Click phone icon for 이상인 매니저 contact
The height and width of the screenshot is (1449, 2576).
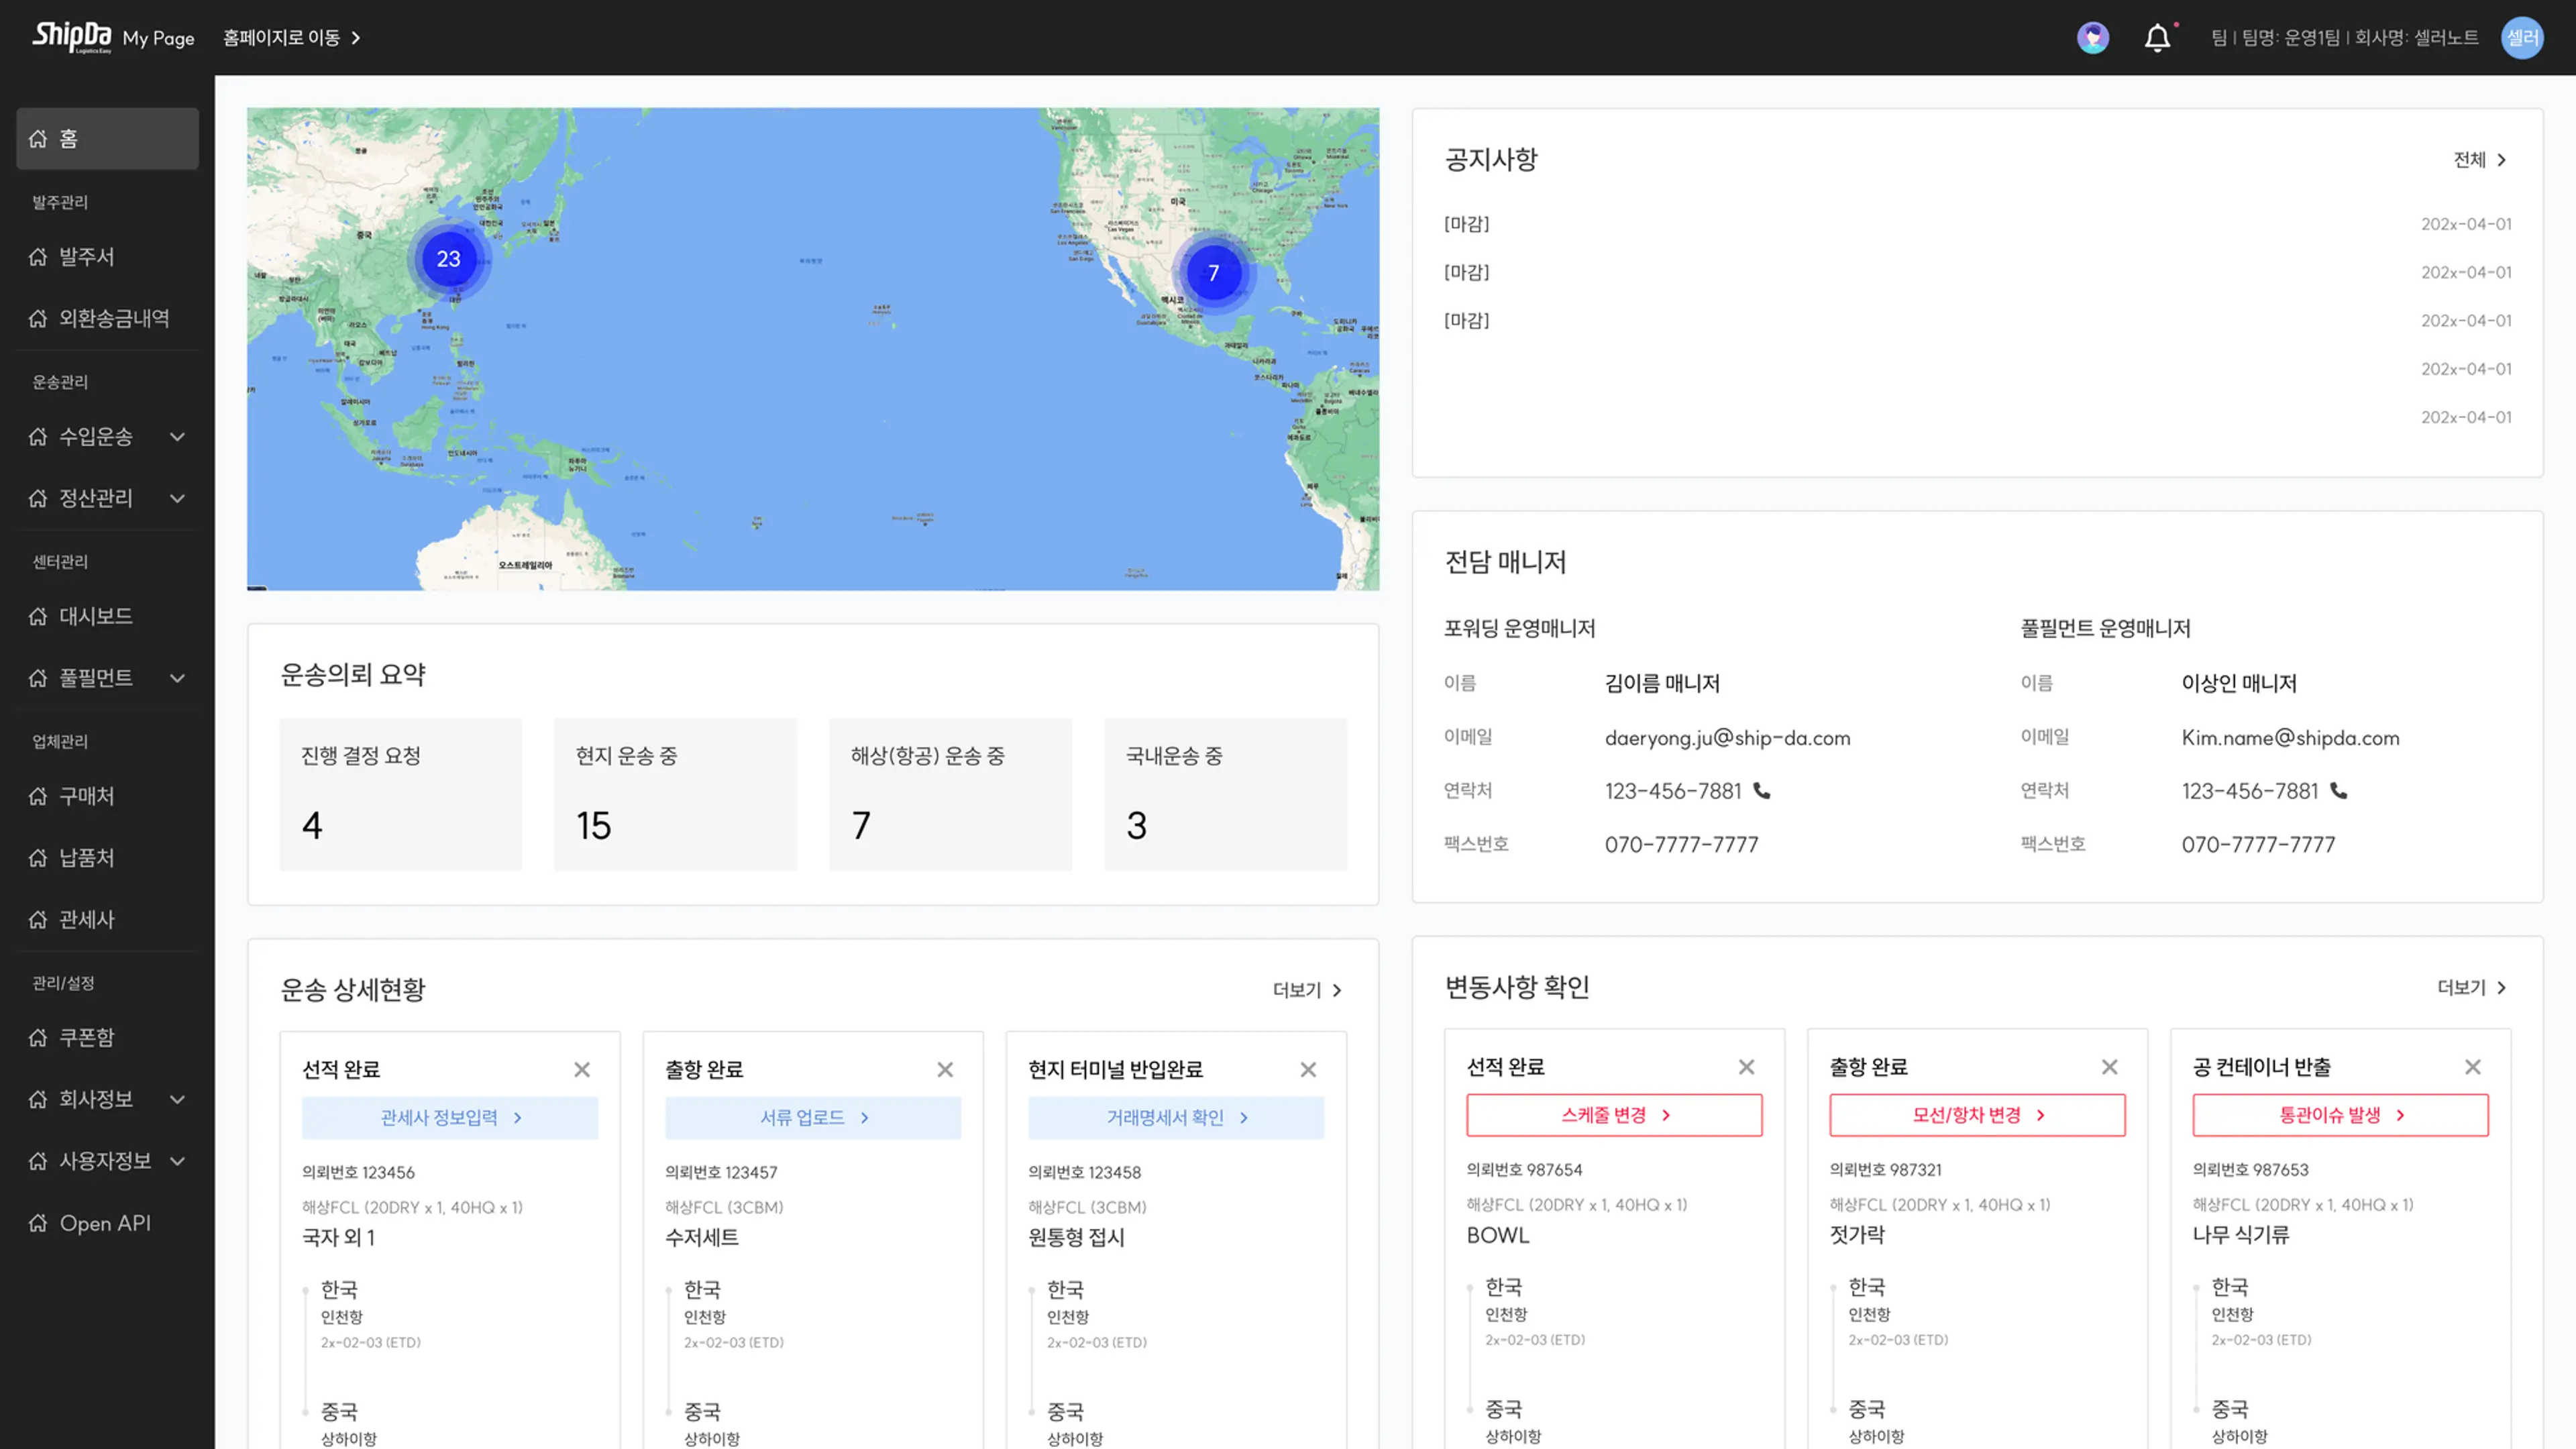2339,791
